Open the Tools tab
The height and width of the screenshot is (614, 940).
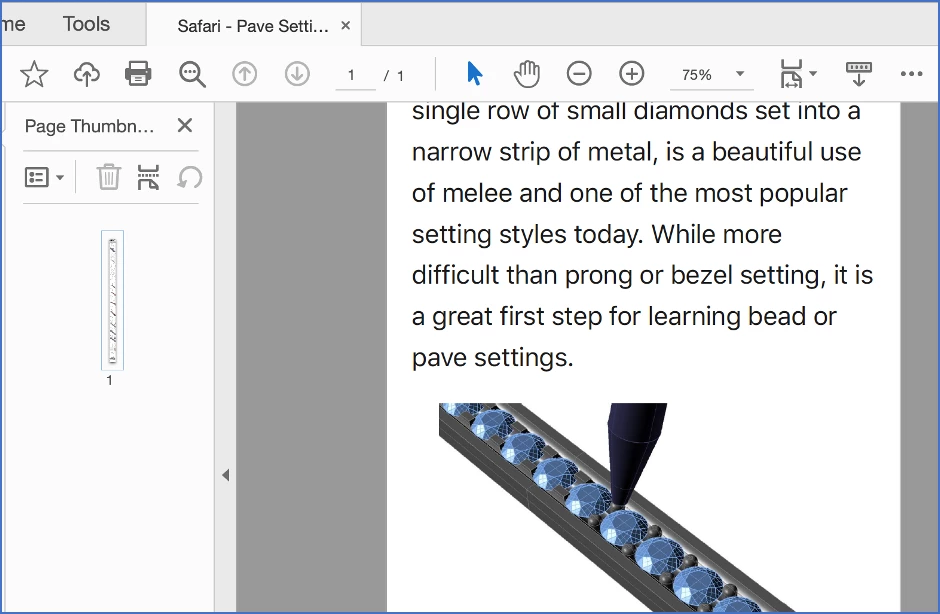tap(86, 24)
